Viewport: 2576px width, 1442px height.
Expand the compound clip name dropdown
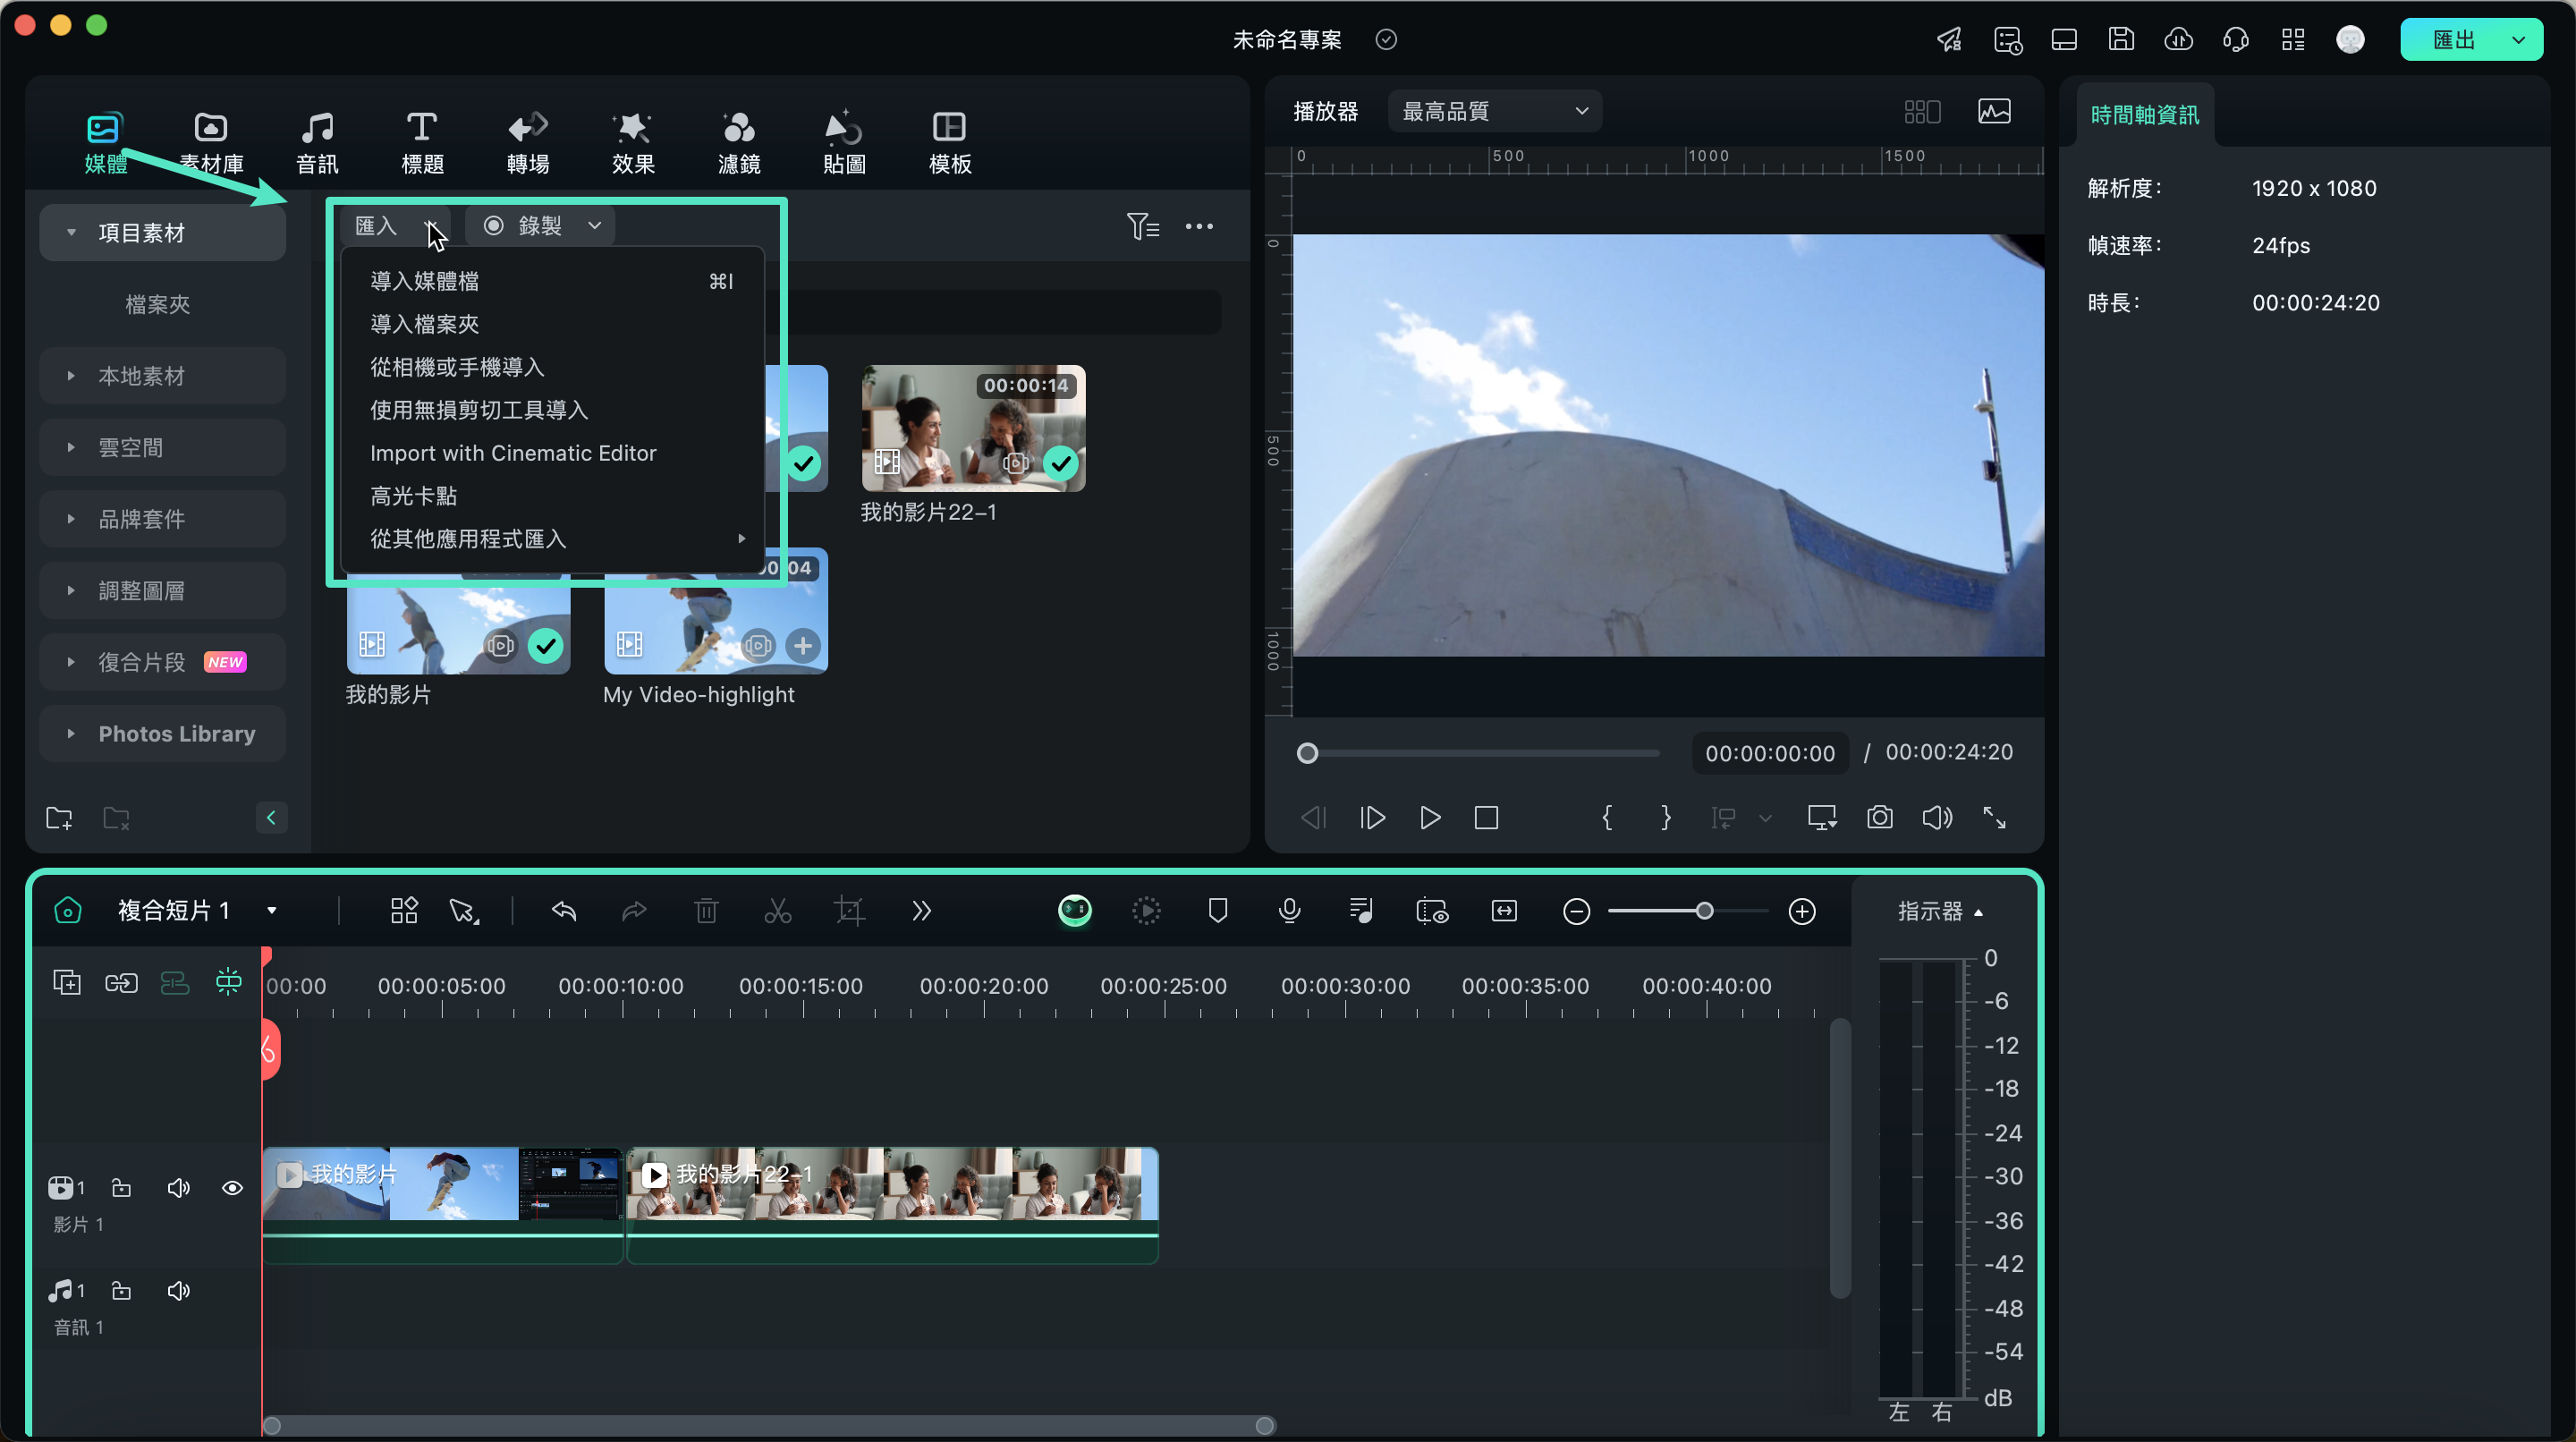pyautogui.click(x=271, y=910)
